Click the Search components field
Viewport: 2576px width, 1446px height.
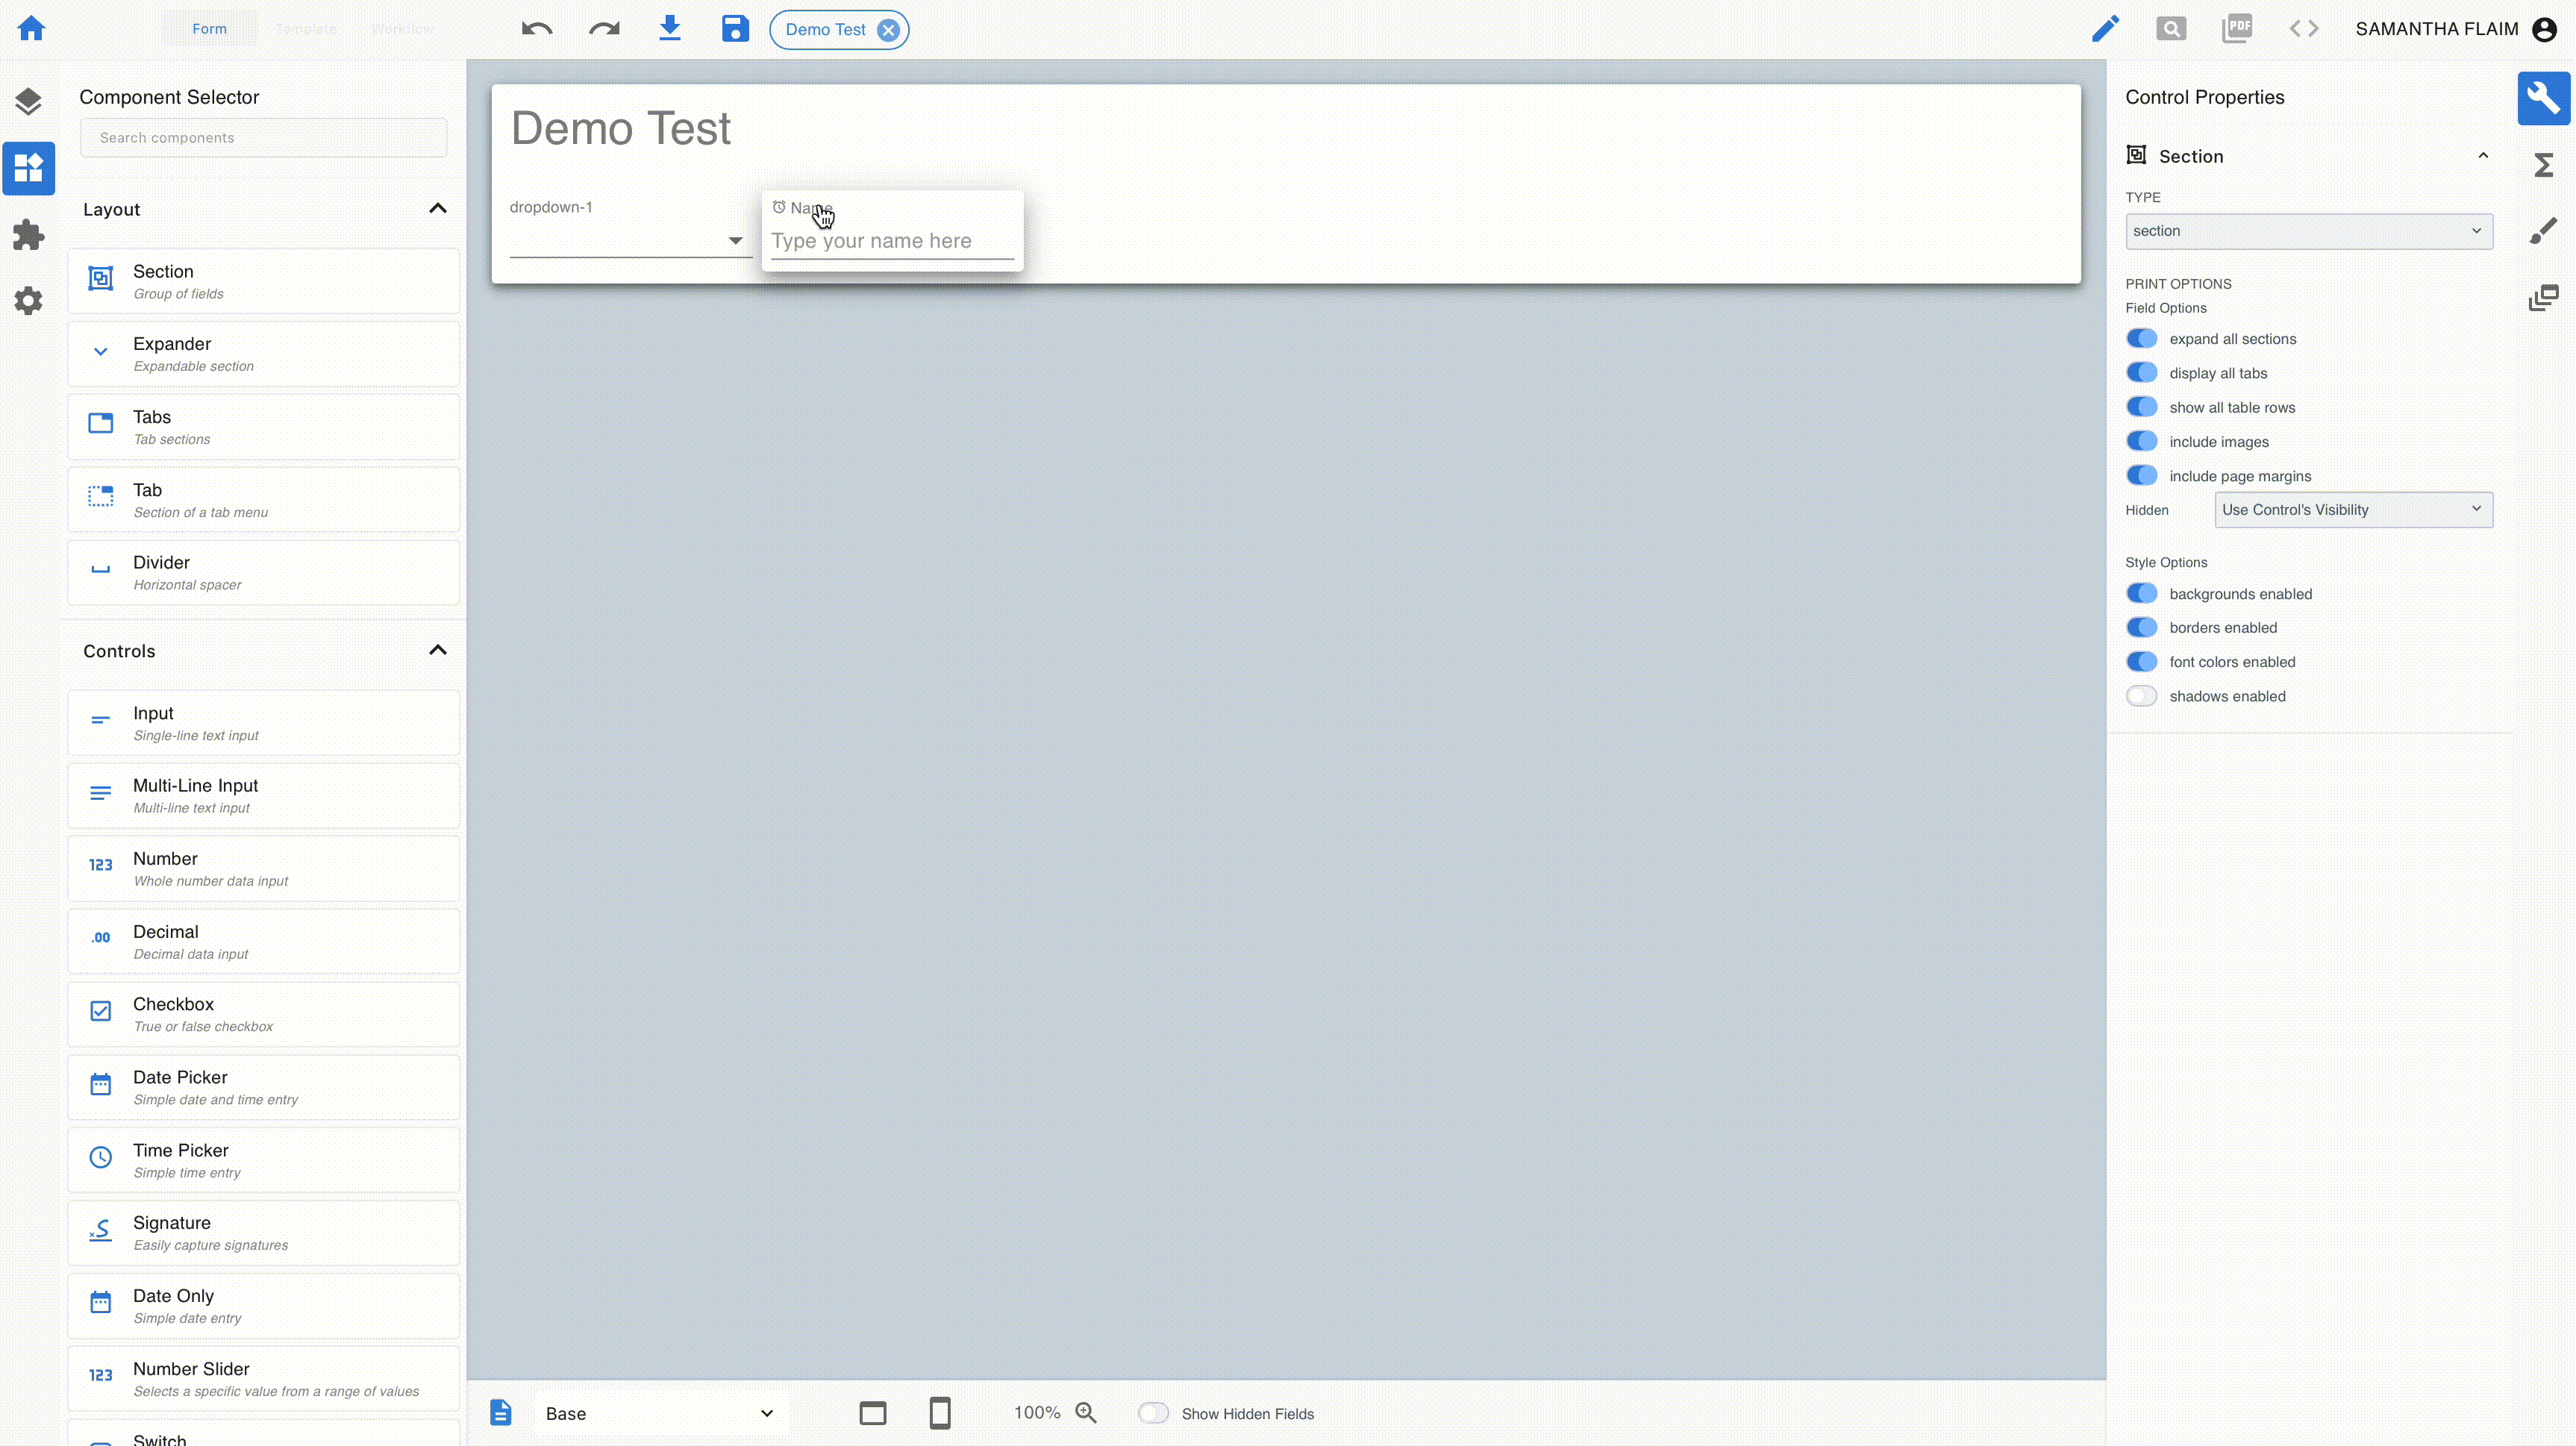[x=263, y=138]
